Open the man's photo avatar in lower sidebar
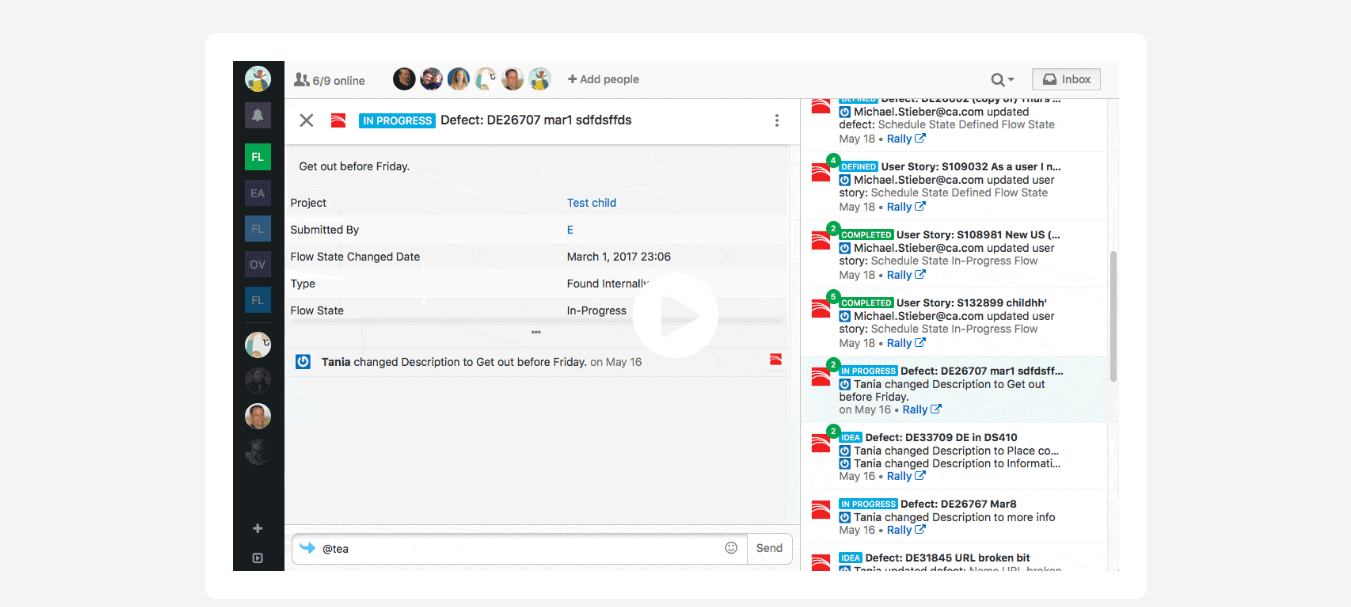 (x=258, y=416)
